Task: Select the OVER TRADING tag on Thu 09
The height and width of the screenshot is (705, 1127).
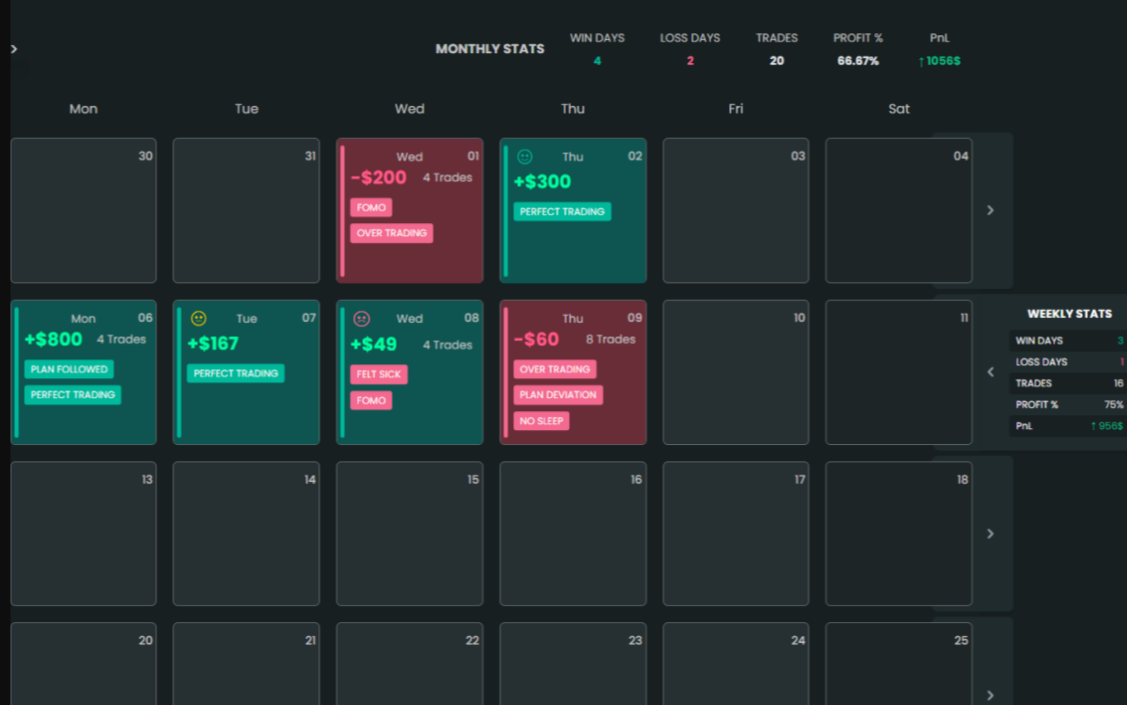Action: coord(554,369)
